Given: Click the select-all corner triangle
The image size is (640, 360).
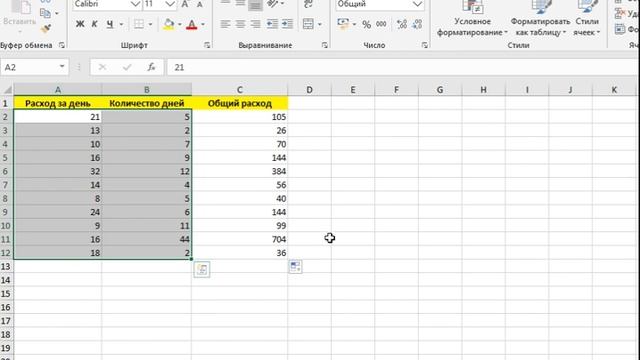Looking at the screenshot, I should pyautogui.click(x=7, y=90).
